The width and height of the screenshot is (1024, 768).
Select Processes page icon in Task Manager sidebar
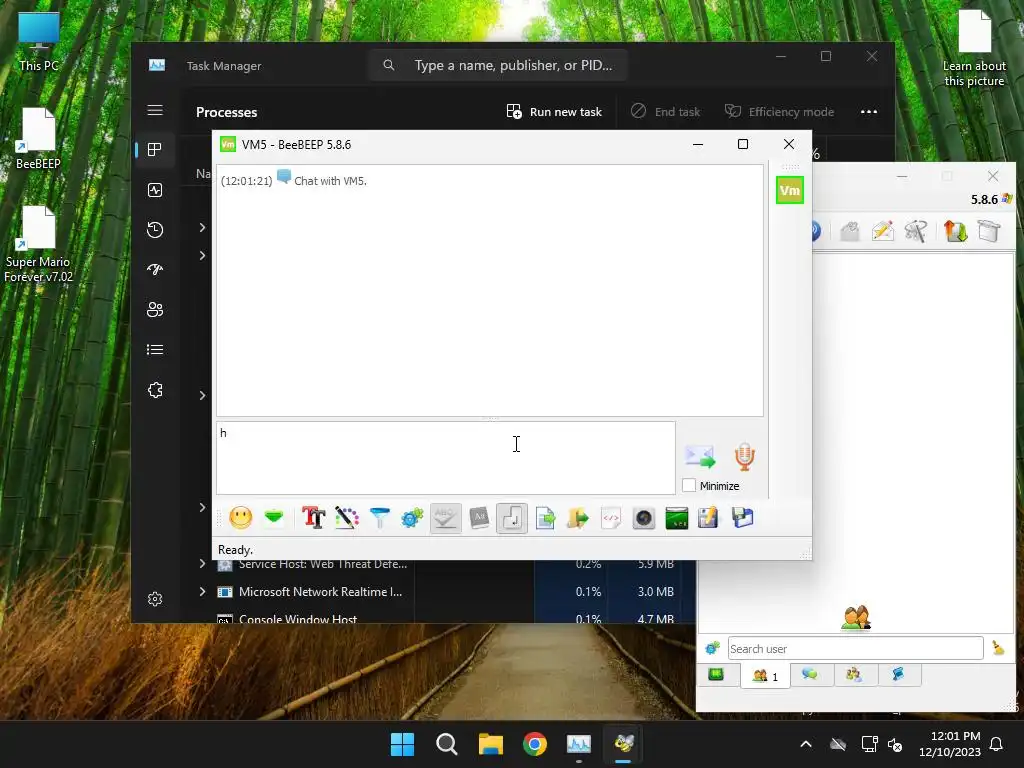[155, 150]
